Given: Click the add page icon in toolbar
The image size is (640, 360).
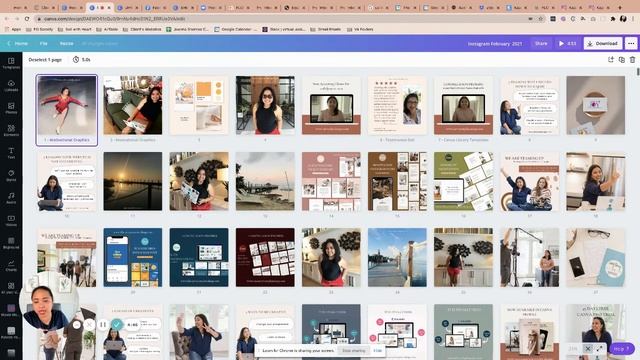Looking at the screenshot, I should click(x=611, y=60).
